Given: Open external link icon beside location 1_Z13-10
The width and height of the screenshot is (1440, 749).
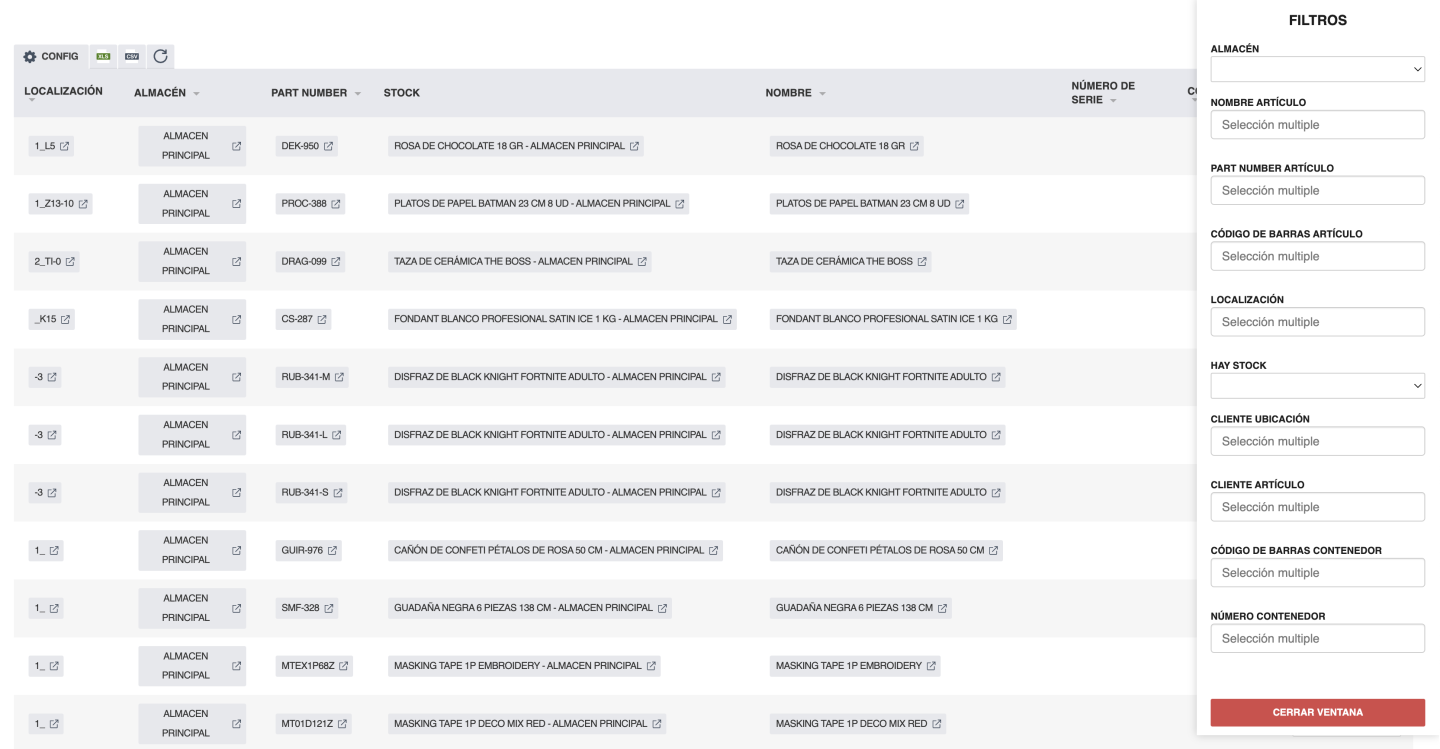Looking at the screenshot, I should (84, 204).
